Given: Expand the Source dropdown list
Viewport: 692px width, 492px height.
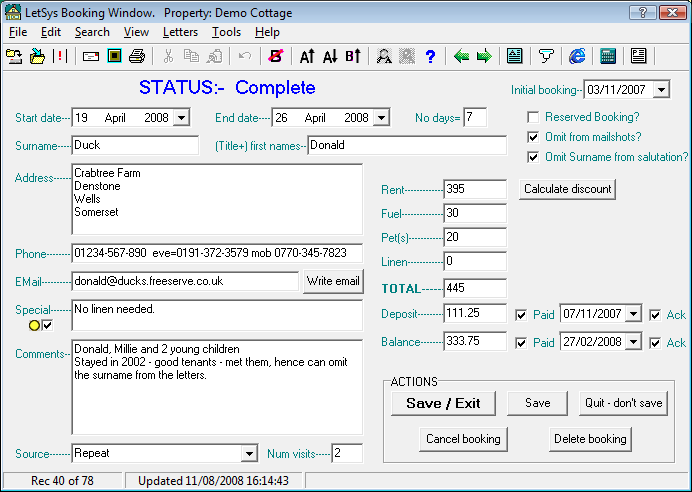Looking at the screenshot, I should 249,454.
